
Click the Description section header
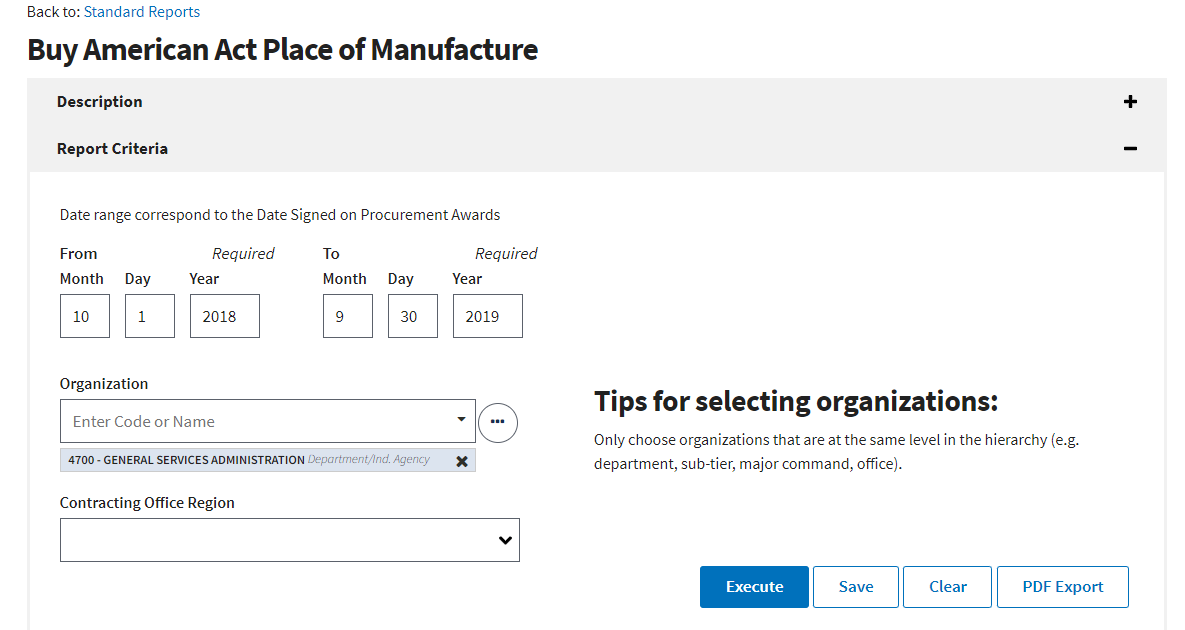tap(597, 101)
